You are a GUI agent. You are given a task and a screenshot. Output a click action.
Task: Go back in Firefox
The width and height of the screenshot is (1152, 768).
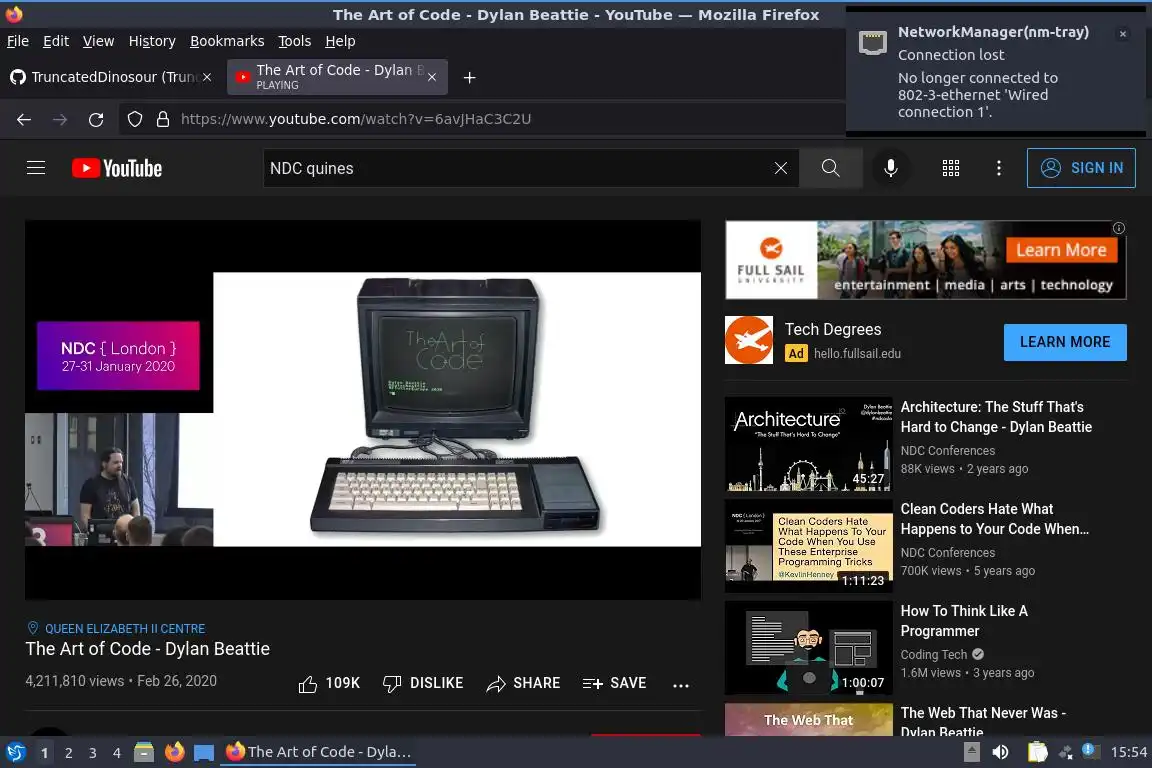click(24, 119)
